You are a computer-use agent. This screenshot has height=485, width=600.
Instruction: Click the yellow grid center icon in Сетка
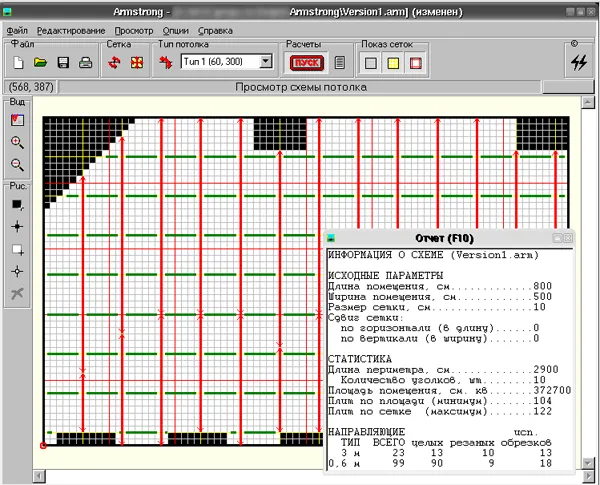pyautogui.click(x=137, y=62)
